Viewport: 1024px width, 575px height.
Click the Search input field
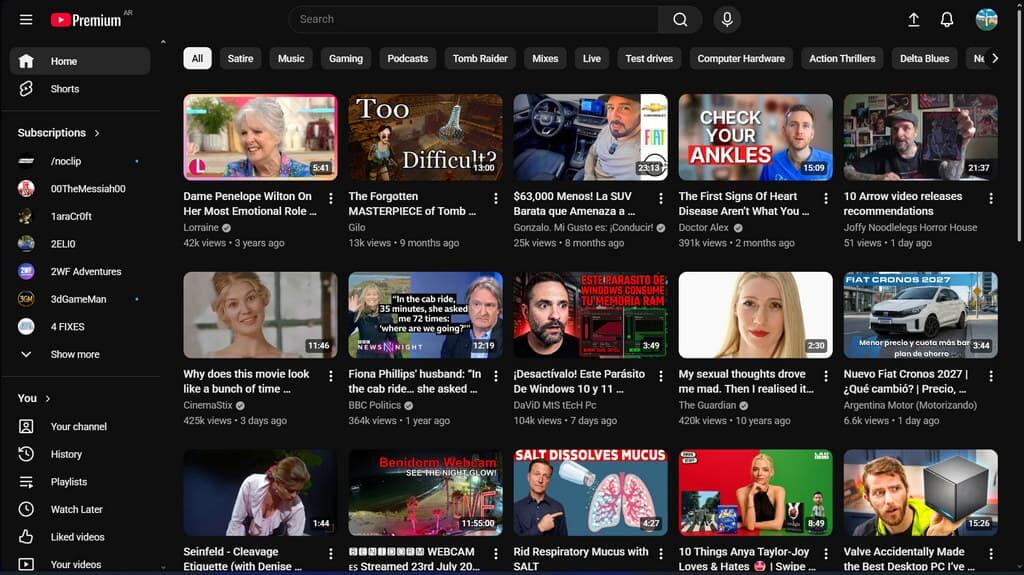point(473,20)
